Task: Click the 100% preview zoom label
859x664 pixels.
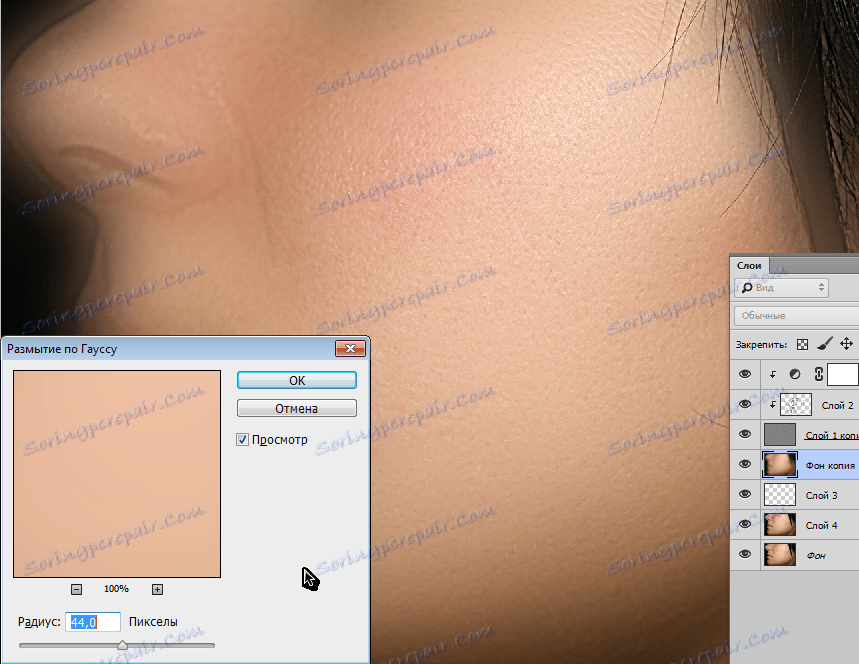Action: (116, 589)
